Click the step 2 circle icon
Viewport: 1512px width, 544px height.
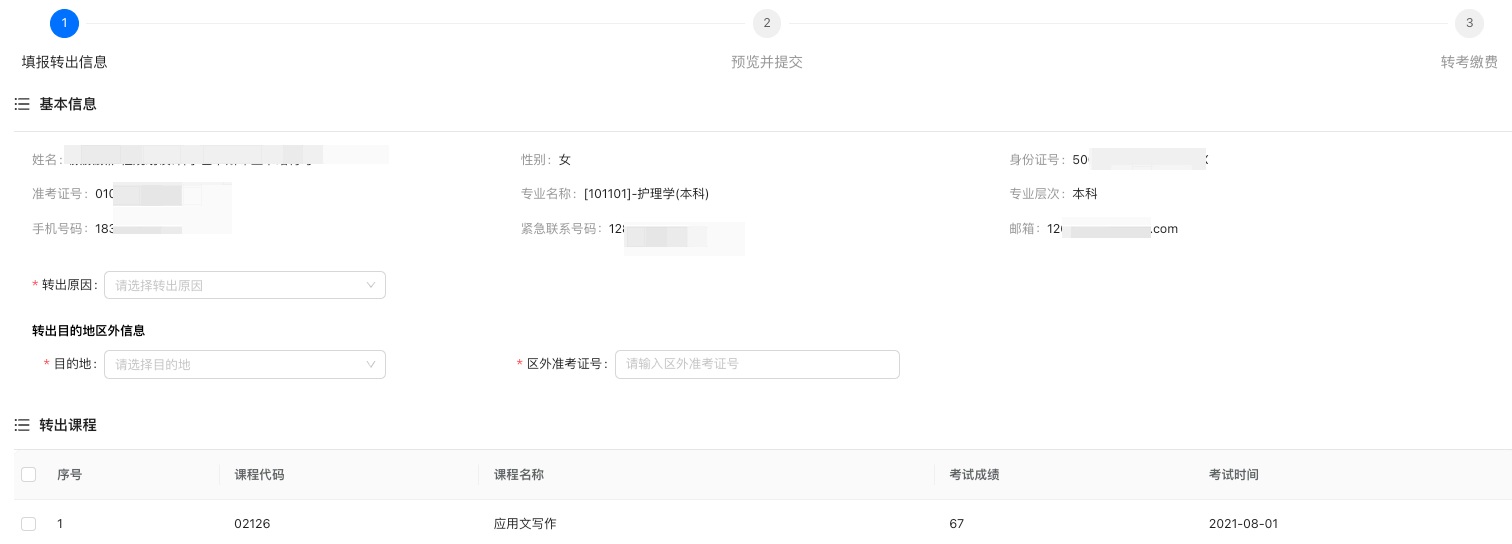point(767,23)
